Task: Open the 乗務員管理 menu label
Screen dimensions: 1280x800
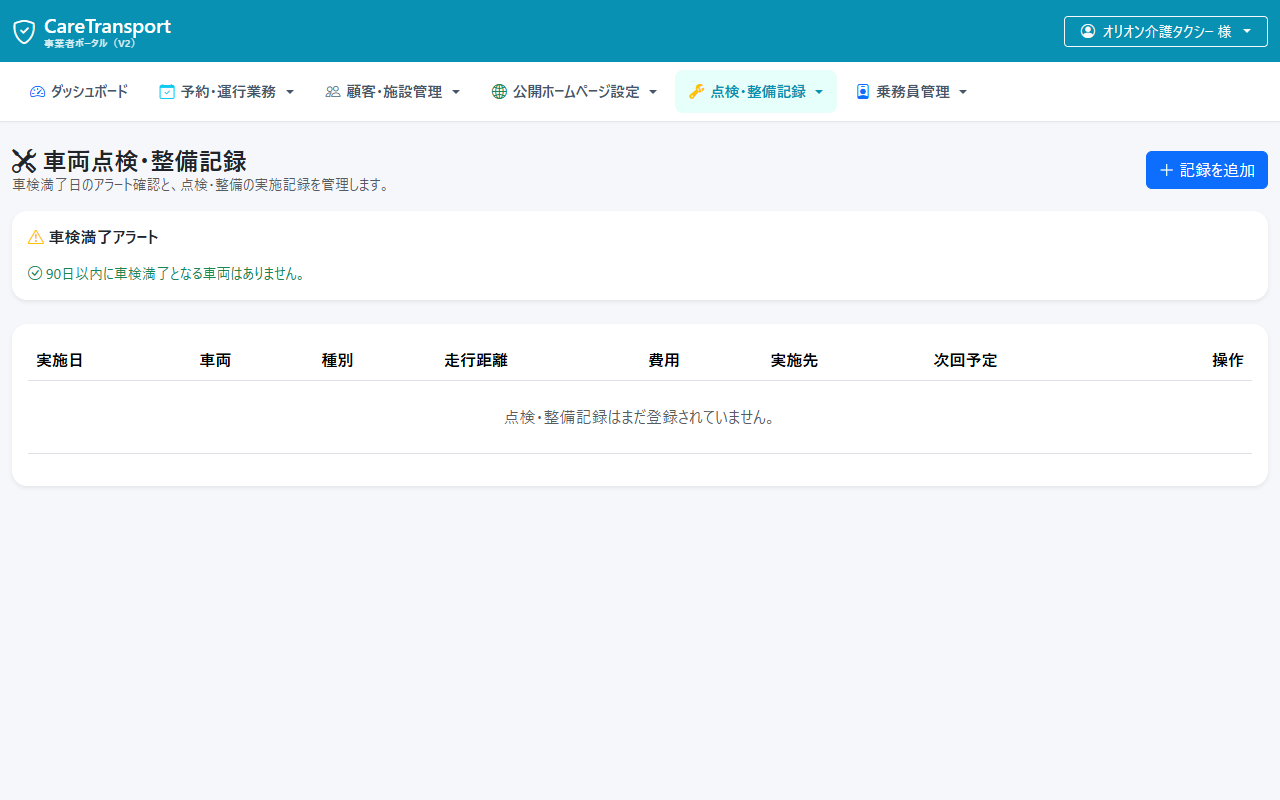Action: [913, 92]
